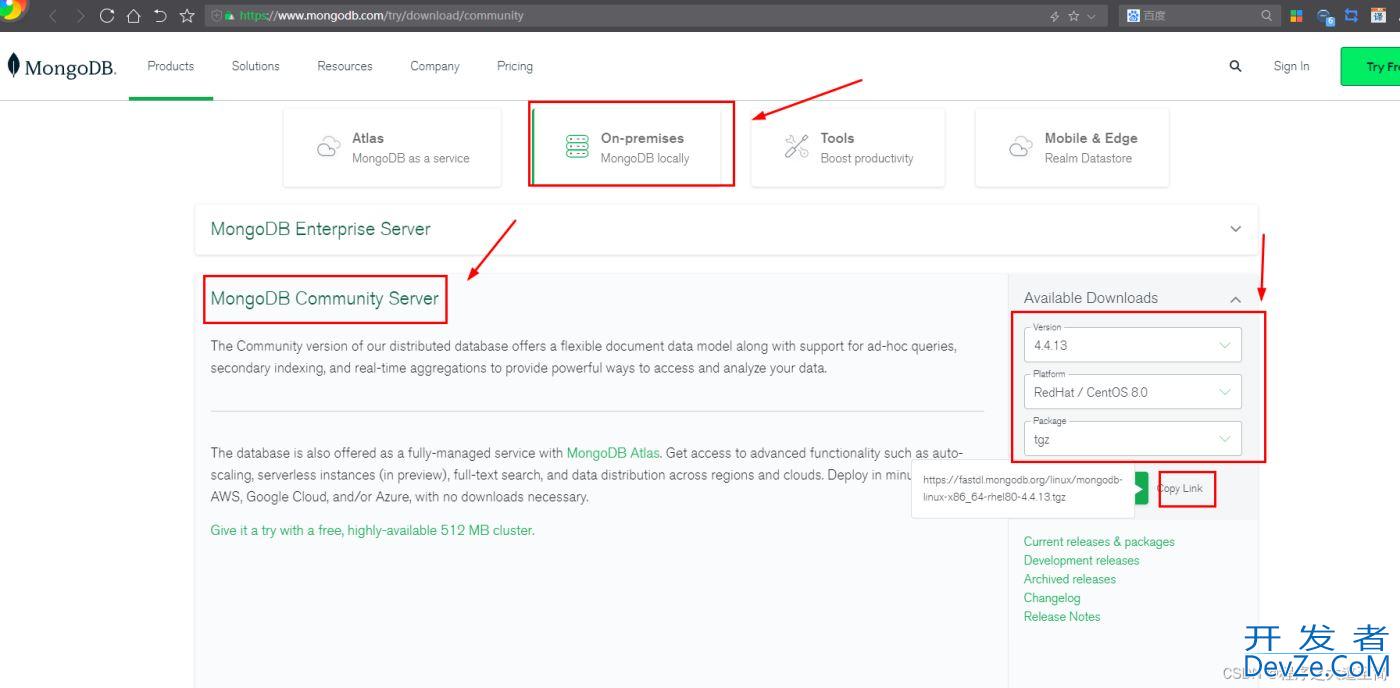This screenshot has width=1400, height=688.
Task: Bookmark page using star inside the address bar
Action: (x=1074, y=16)
